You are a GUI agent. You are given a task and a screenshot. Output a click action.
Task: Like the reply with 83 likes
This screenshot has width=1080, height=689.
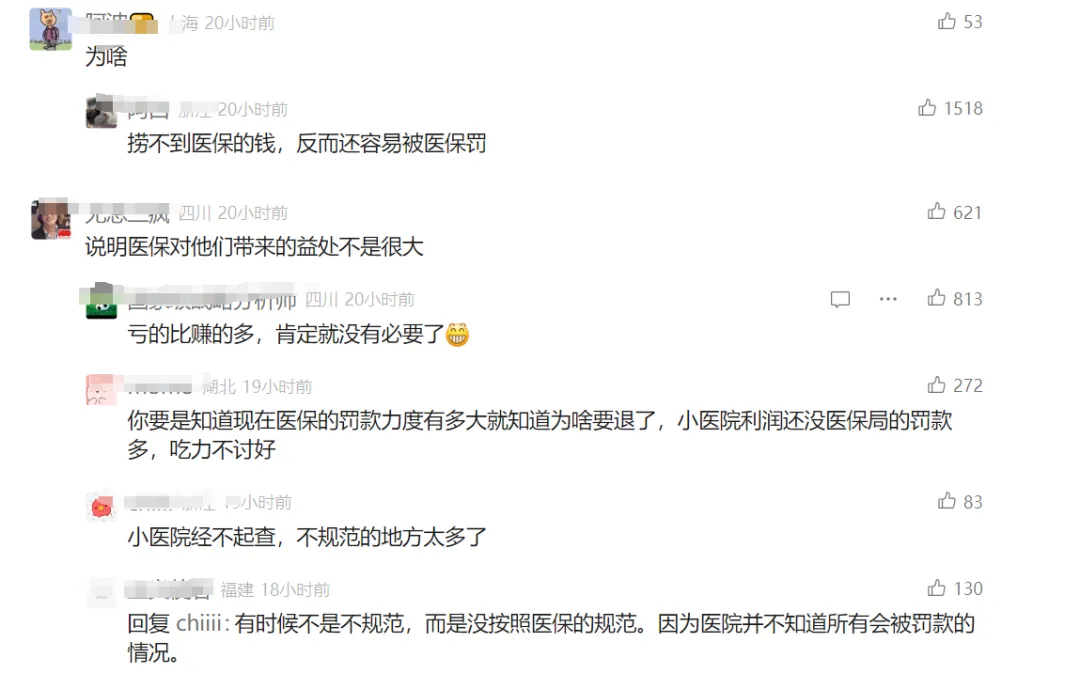946,501
